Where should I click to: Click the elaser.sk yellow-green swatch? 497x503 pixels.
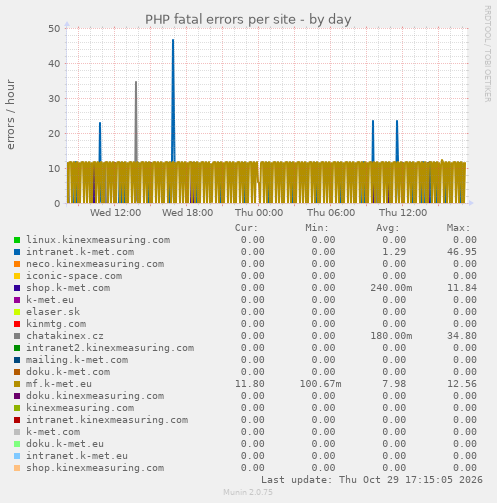pyautogui.click(x=17, y=312)
